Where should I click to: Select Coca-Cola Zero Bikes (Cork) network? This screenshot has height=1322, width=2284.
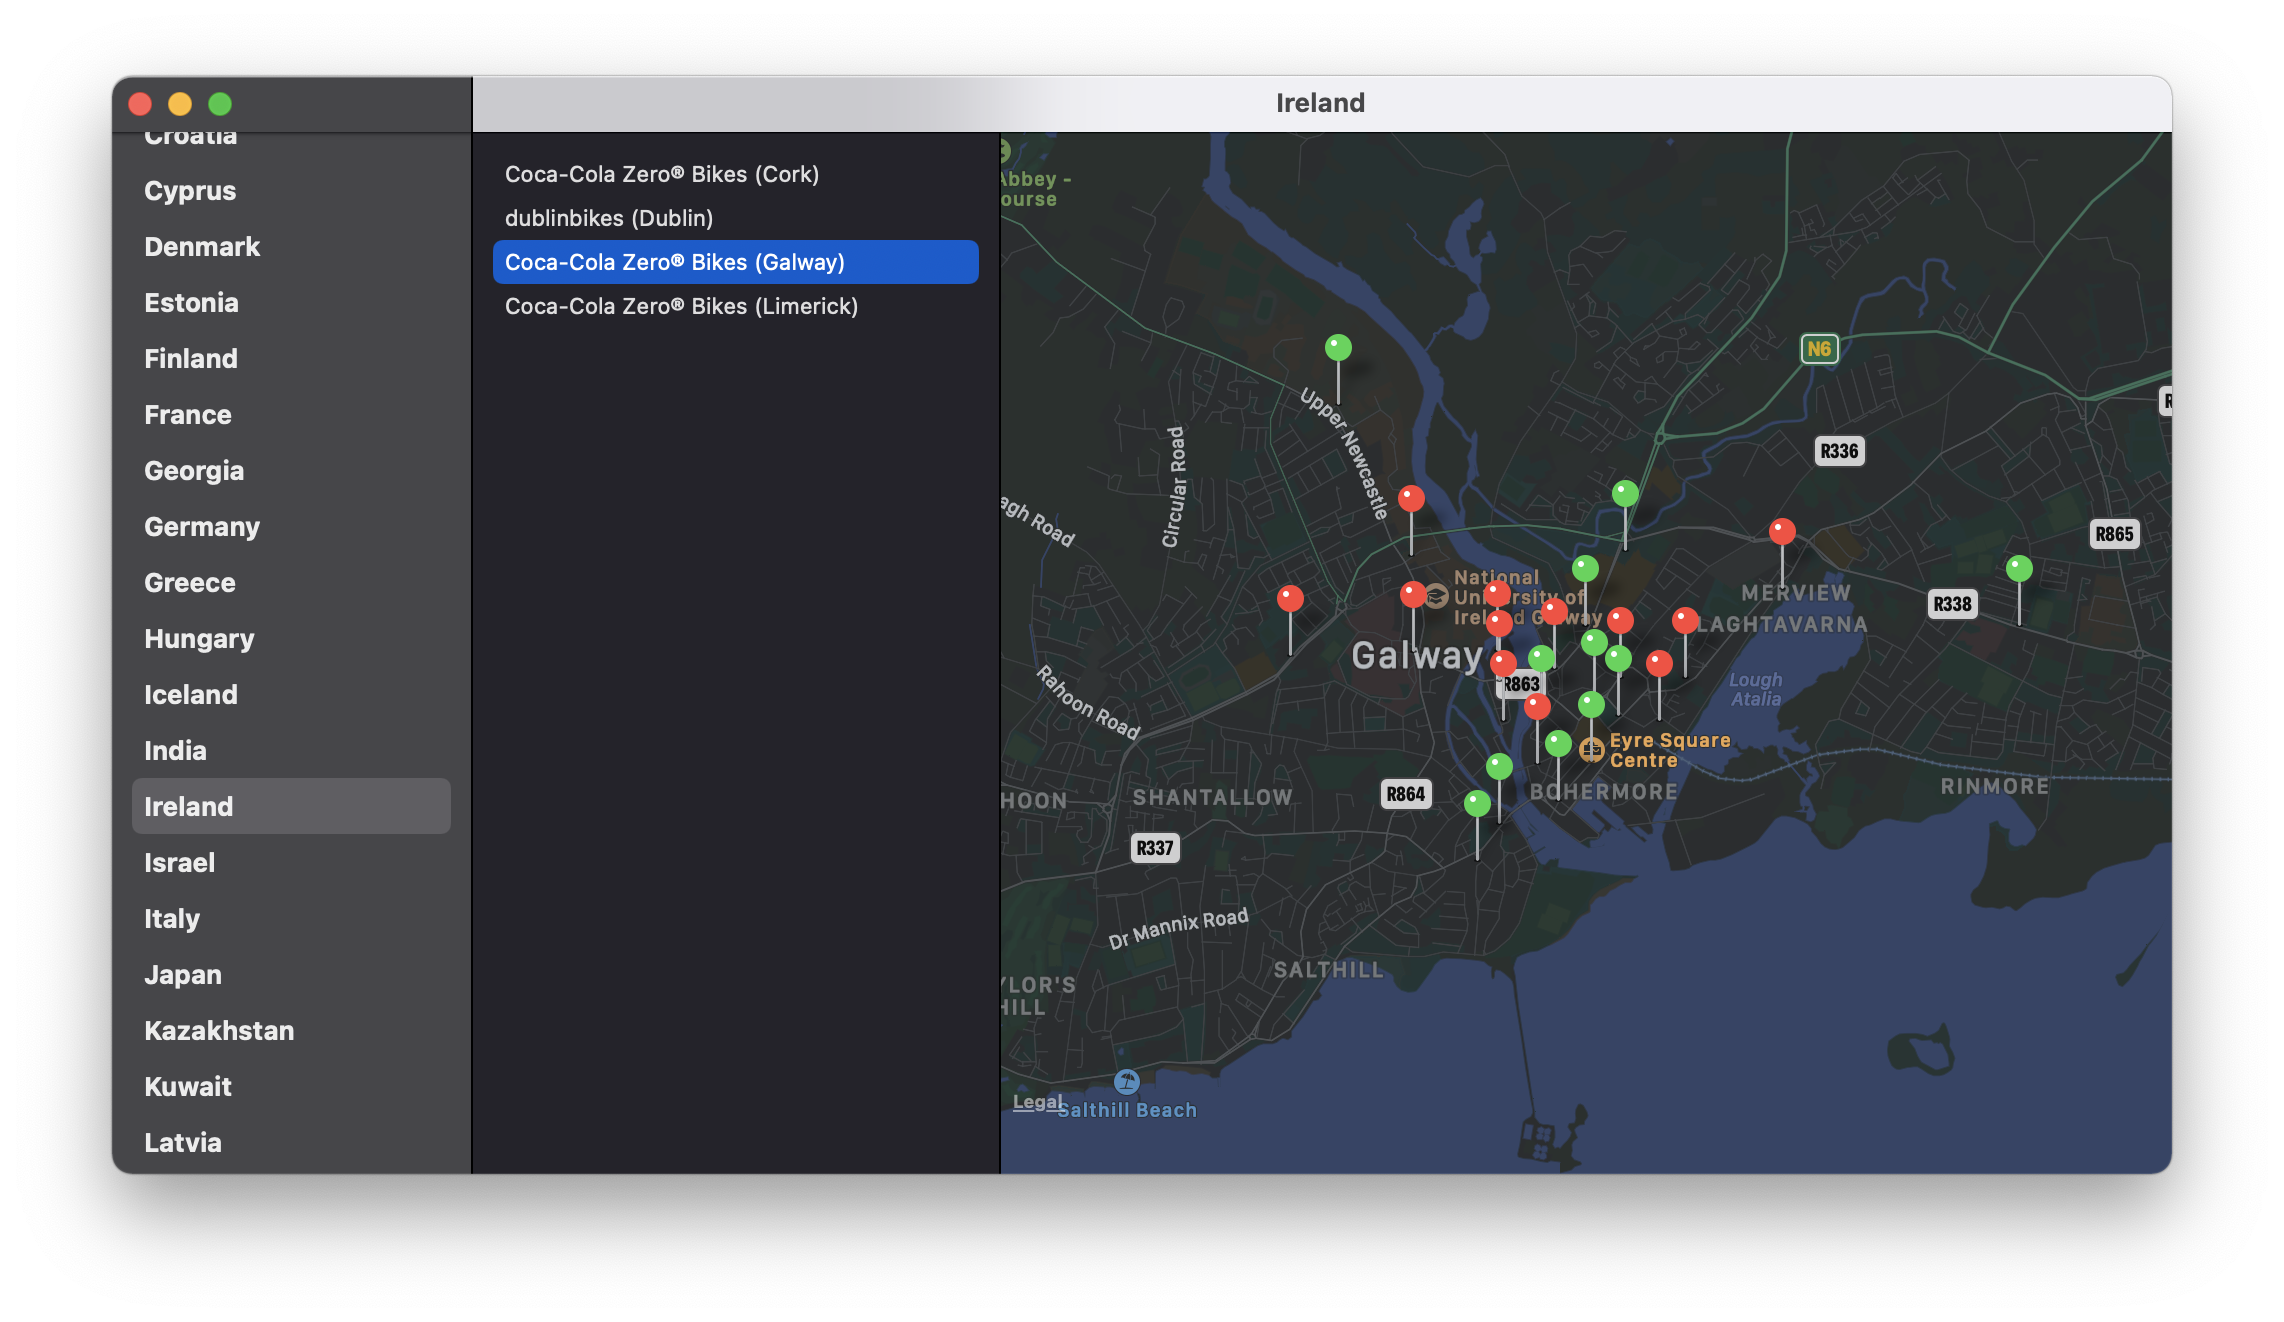(x=735, y=174)
